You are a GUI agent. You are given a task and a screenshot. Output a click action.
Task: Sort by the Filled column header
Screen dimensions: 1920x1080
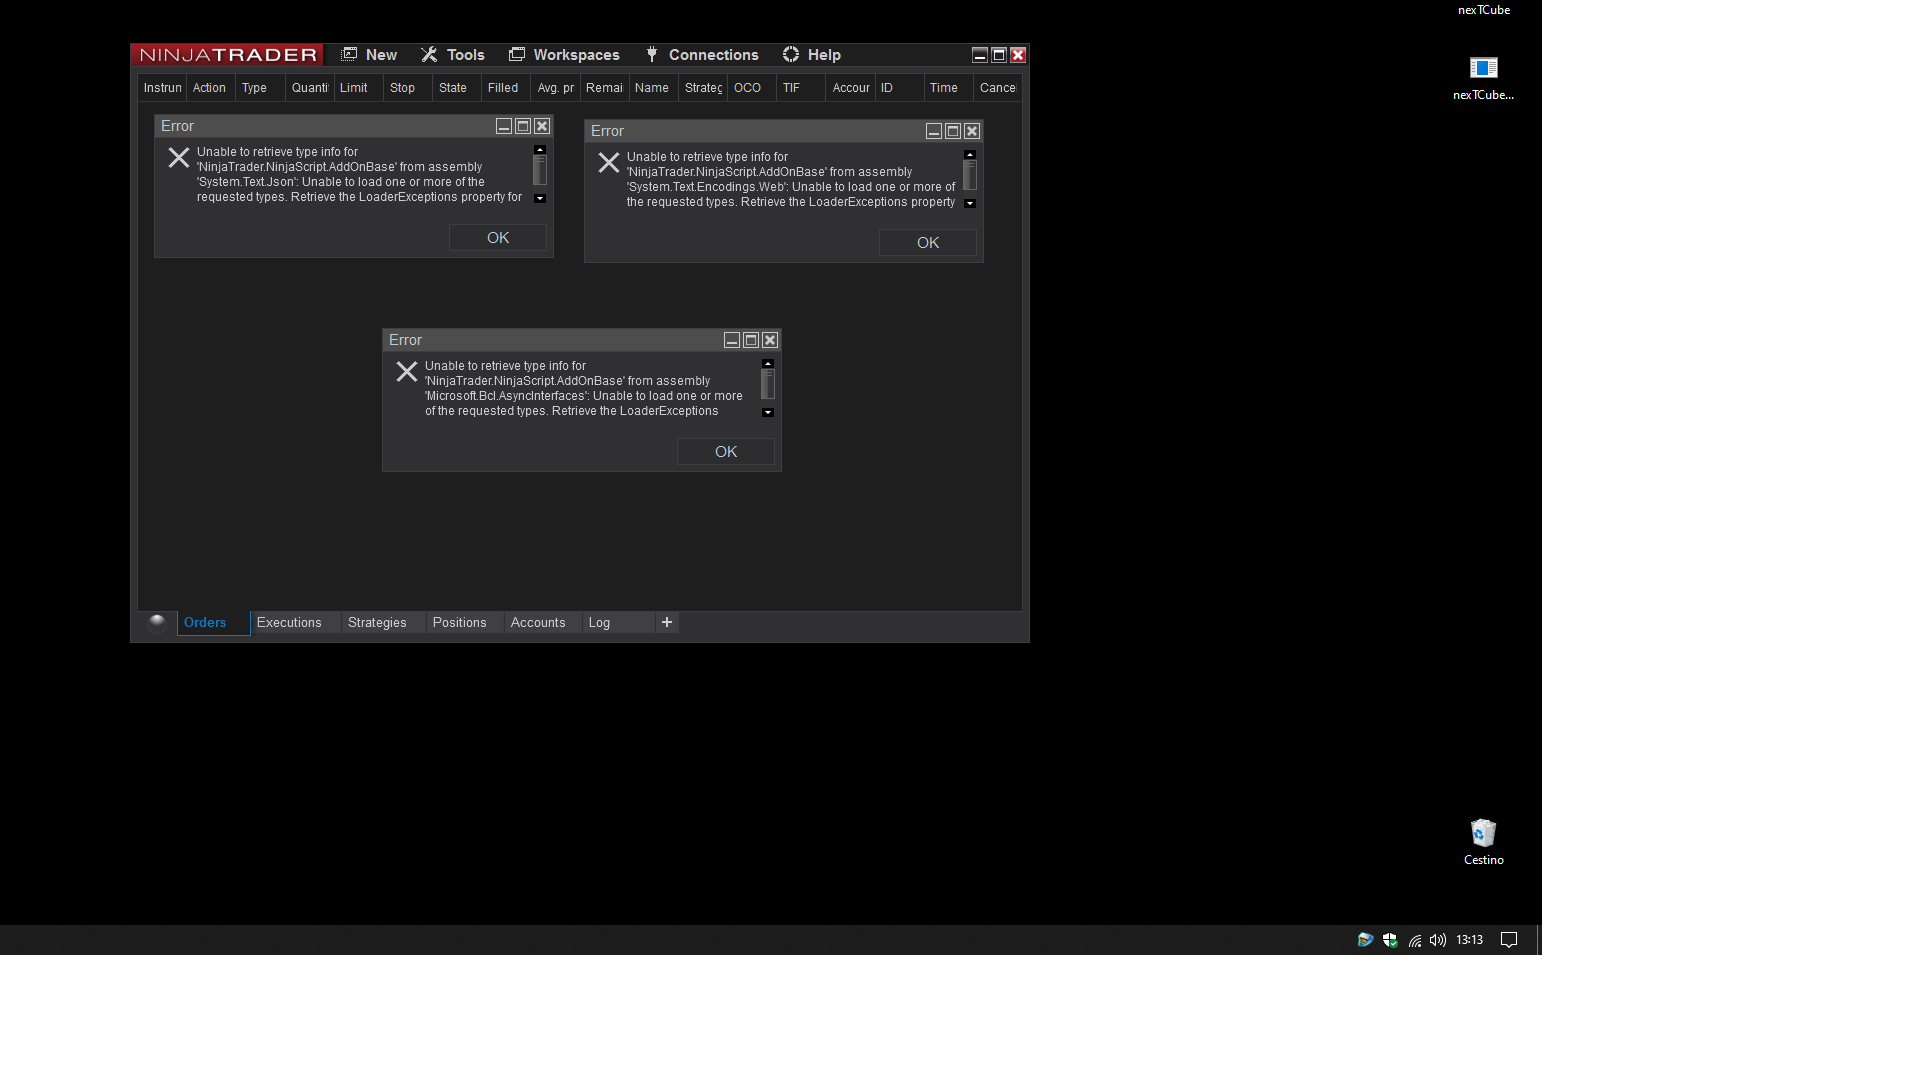pyautogui.click(x=506, y=88)
